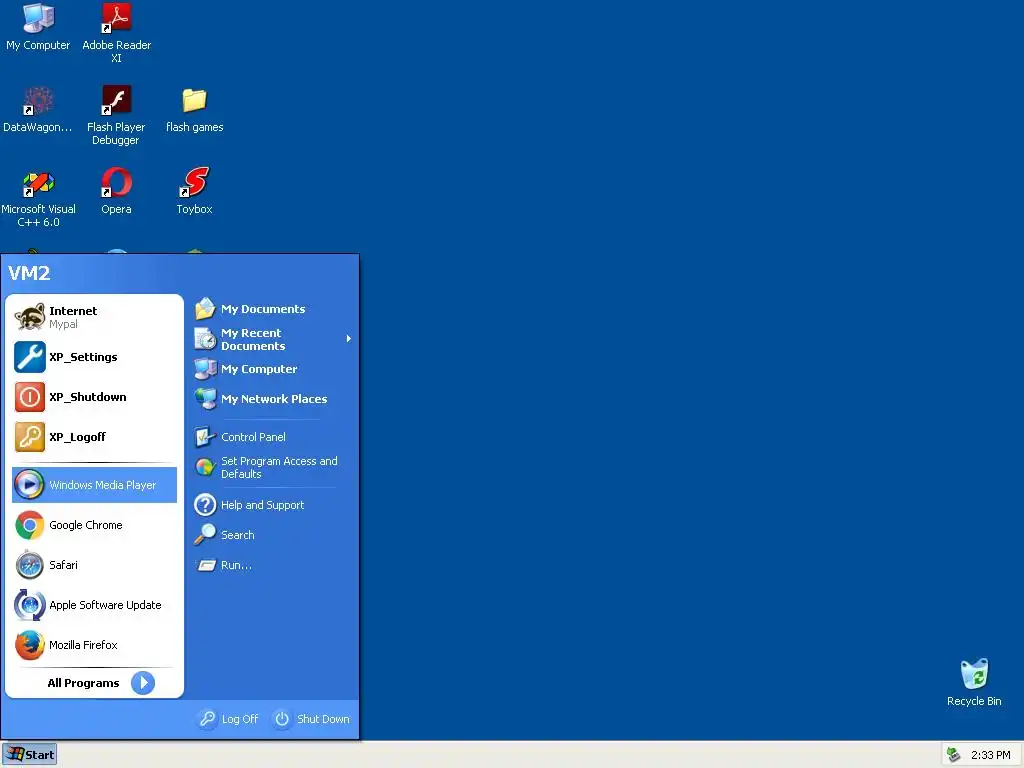Open the Opera desktop shortcut
Screen dimensions: 1024x768
(116, 191)
